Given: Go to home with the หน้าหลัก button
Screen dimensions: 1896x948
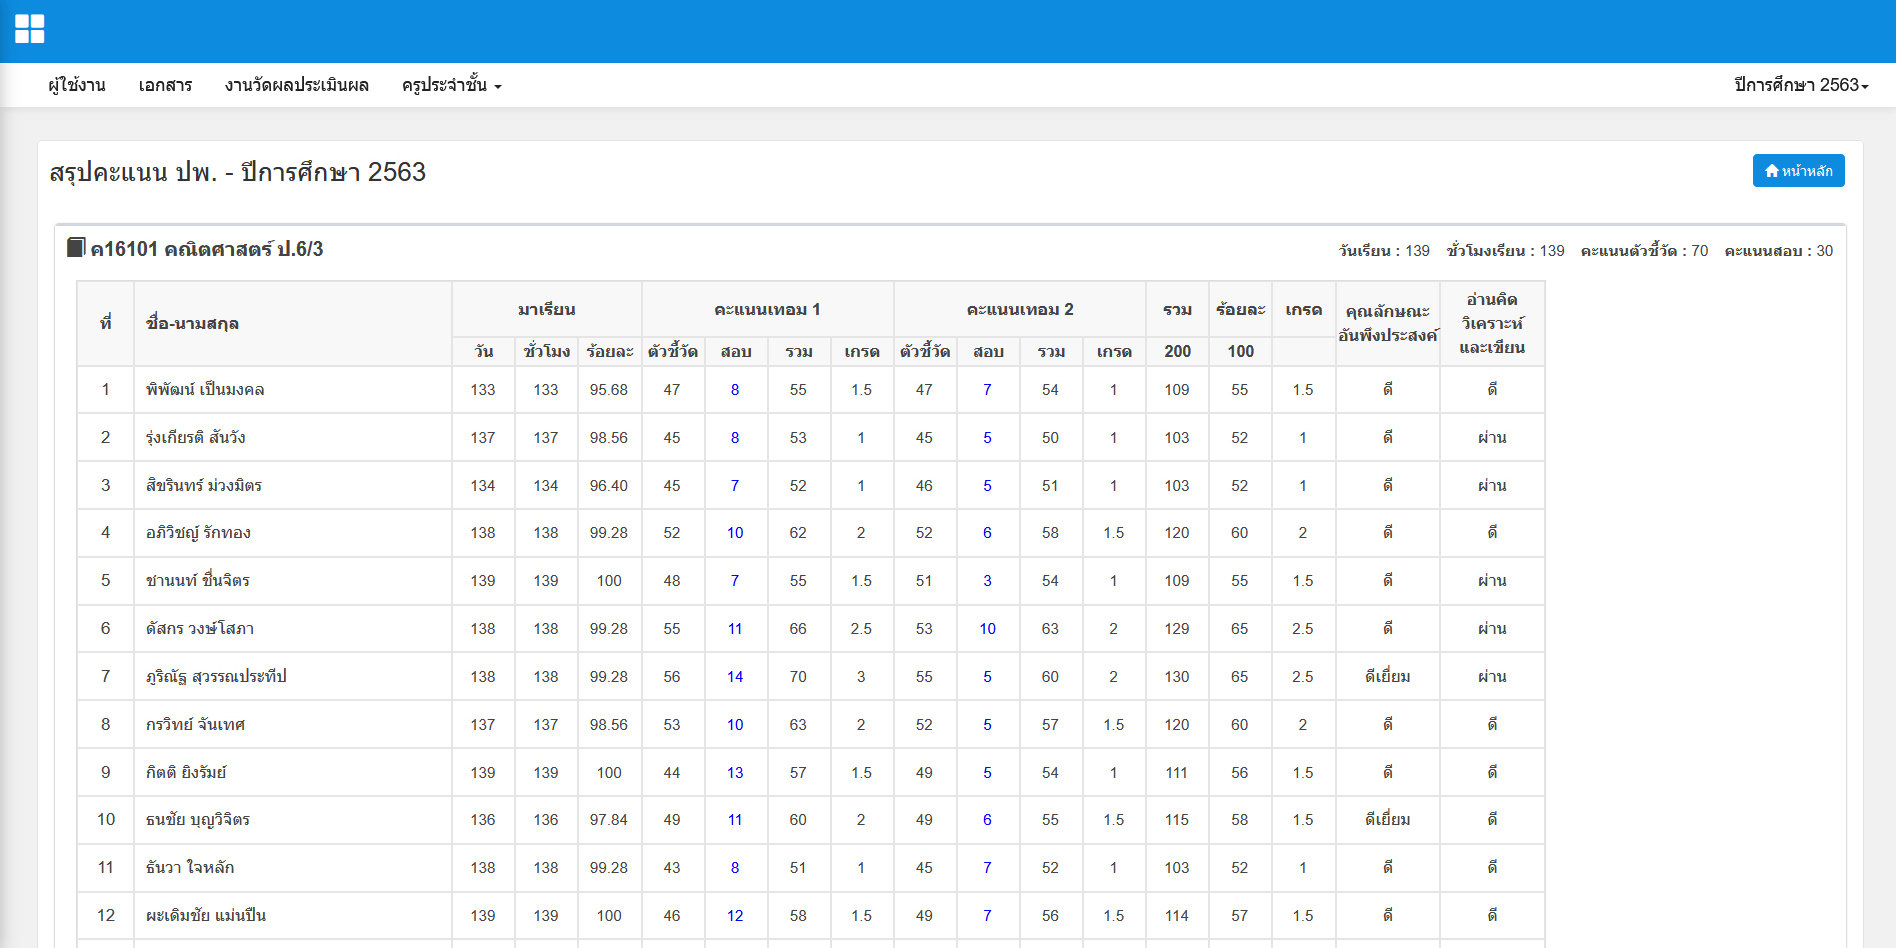Looking at the screenshot, I should 1798,171.
